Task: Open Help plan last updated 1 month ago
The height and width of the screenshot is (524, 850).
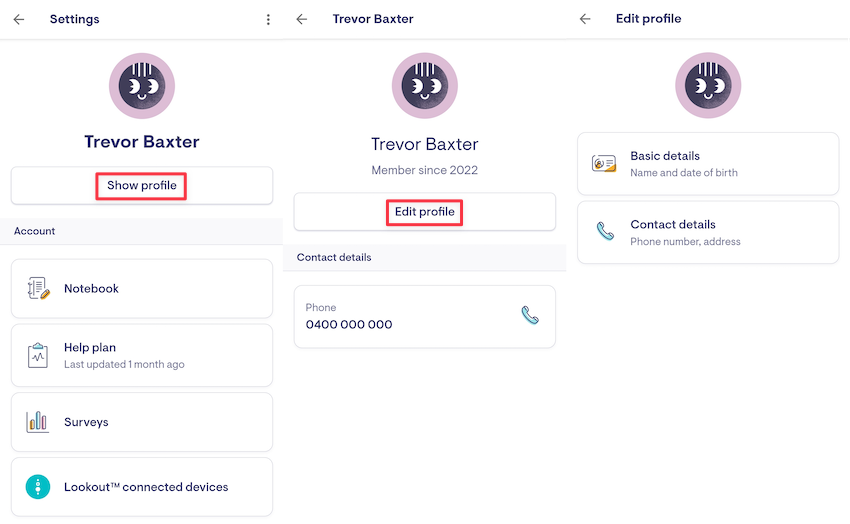Action: [142, 355]
